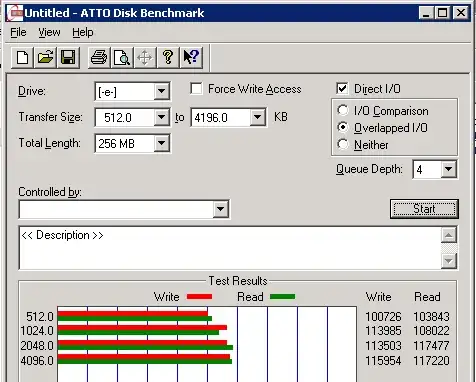Click the four-arrow move icon

click(x=145, y=58)
